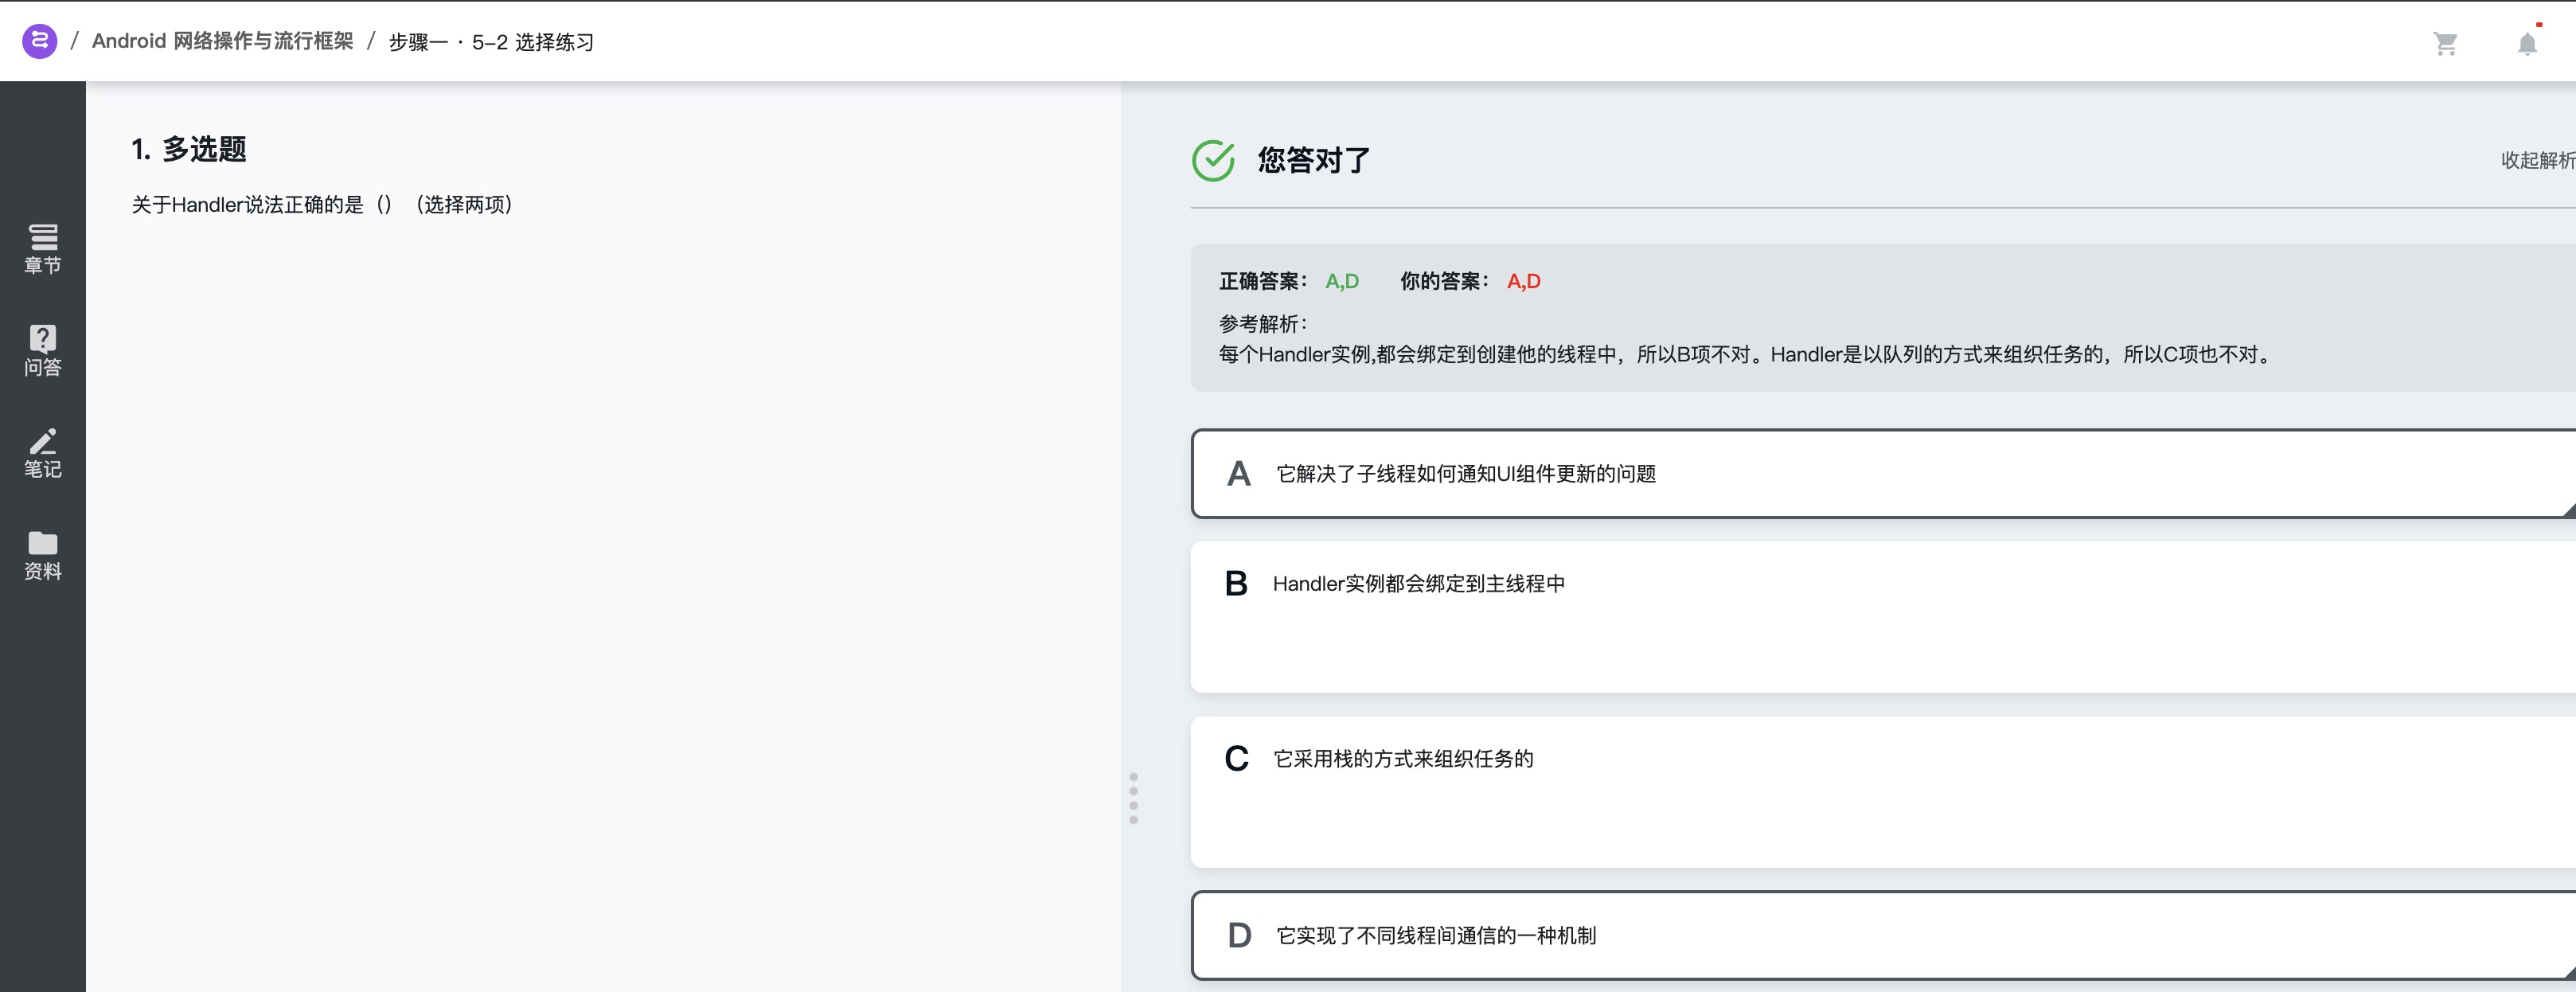Click the explanation text 每个Handler实例
This screenshot has width=2576, height=992.
[x=1744, y=355]
